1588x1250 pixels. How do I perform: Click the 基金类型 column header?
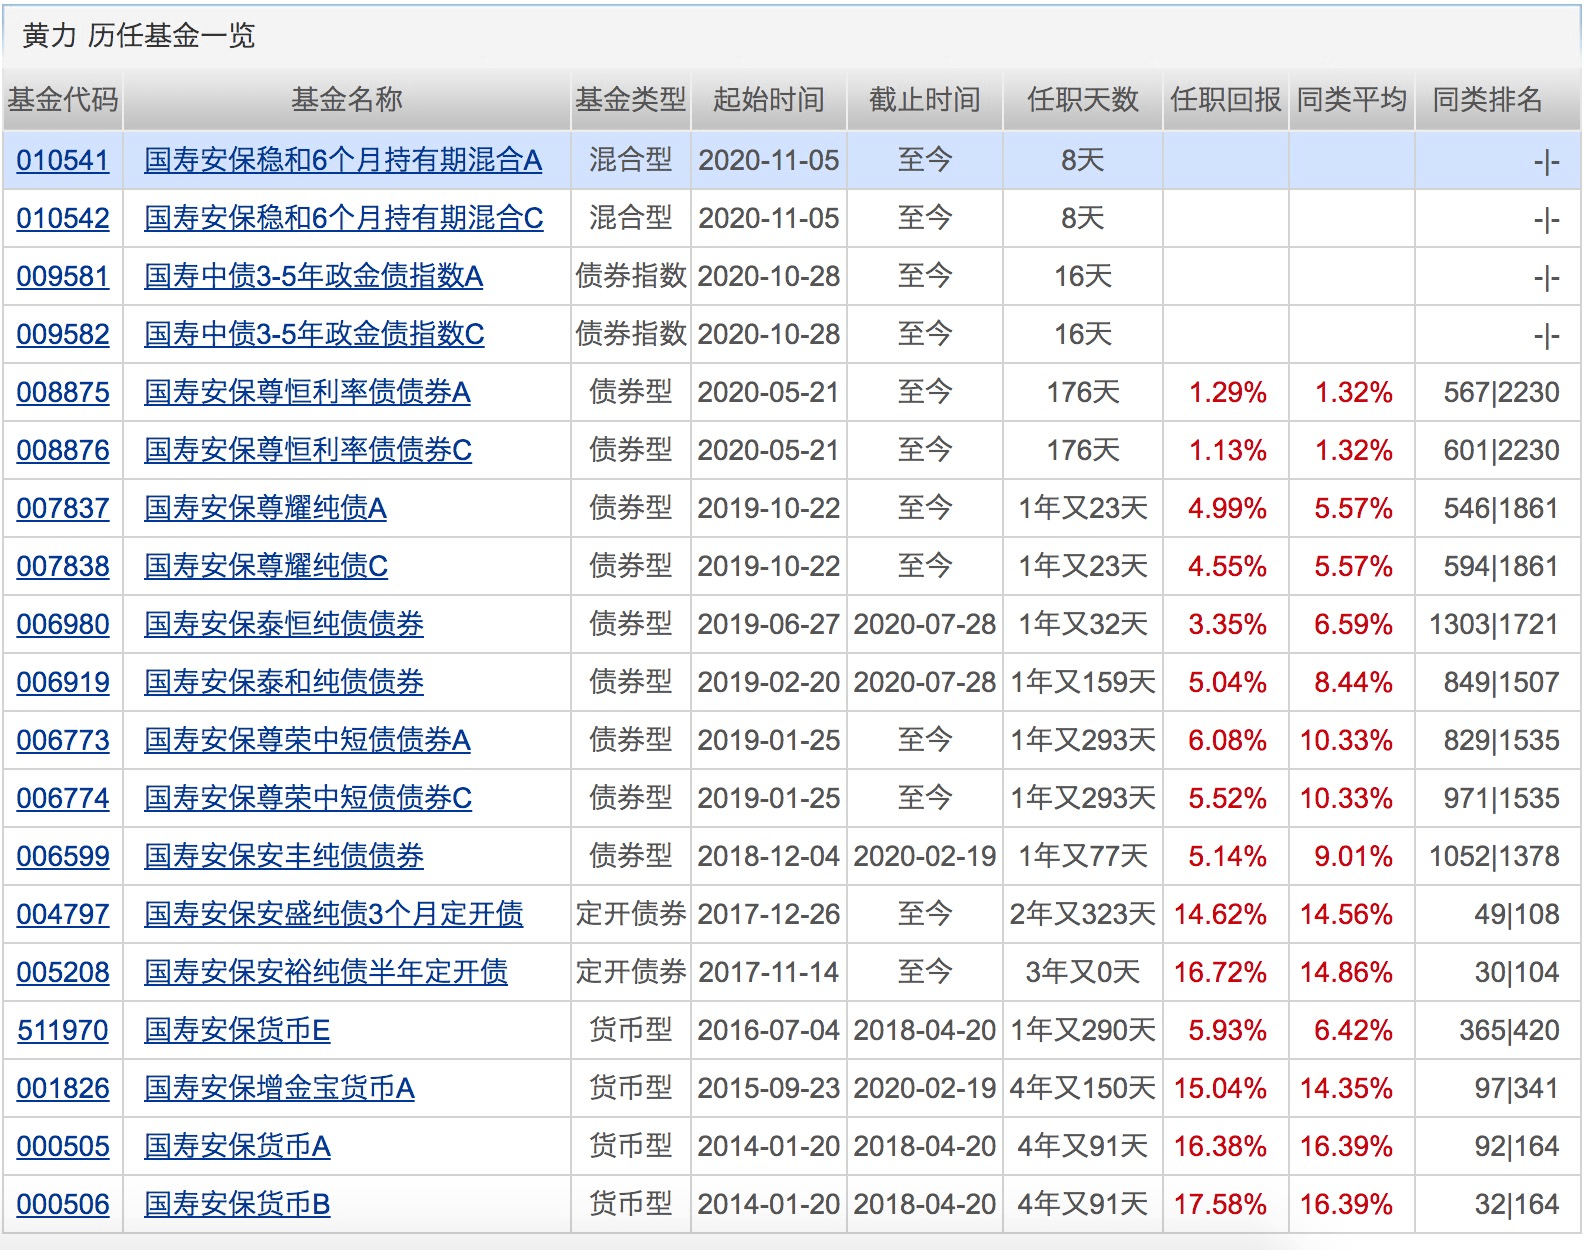(x=630, y=100)
